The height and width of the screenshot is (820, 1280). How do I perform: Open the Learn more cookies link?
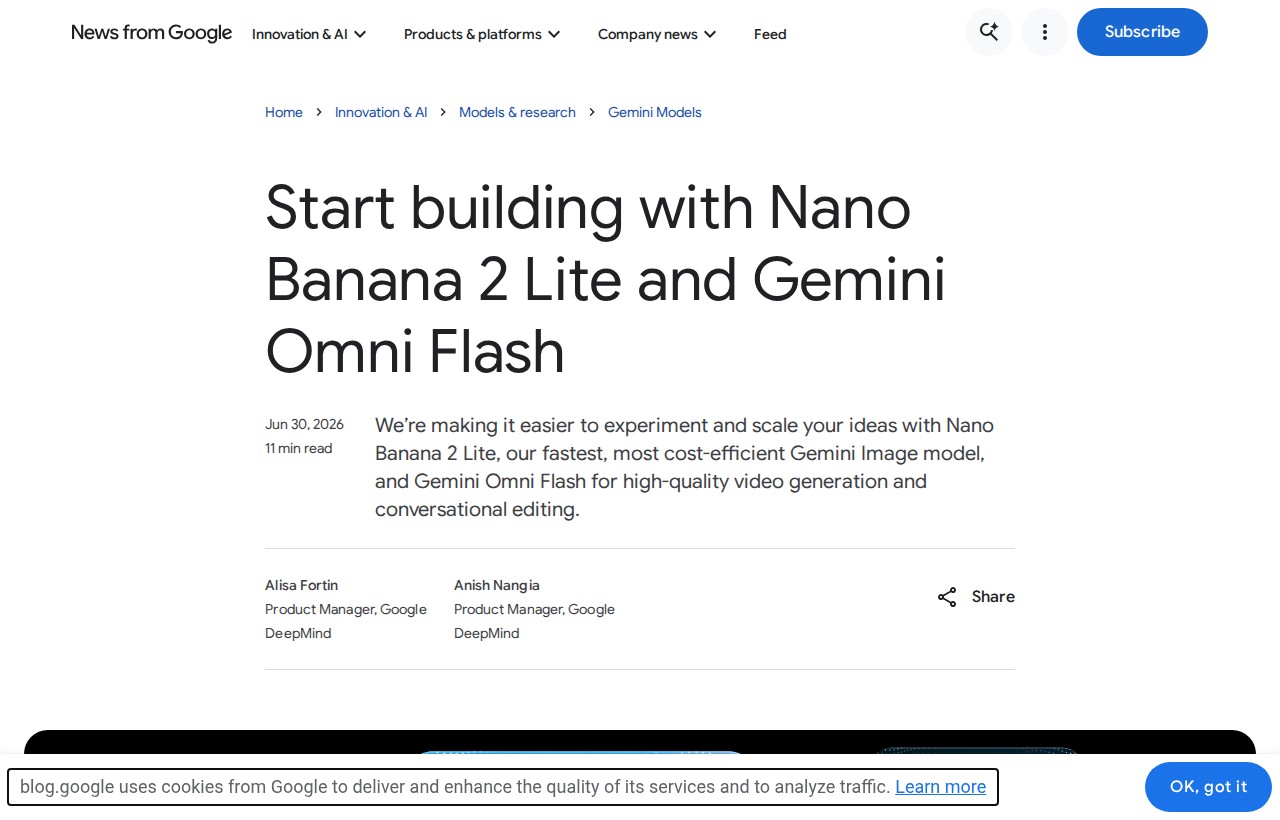(x=940, y=787)
